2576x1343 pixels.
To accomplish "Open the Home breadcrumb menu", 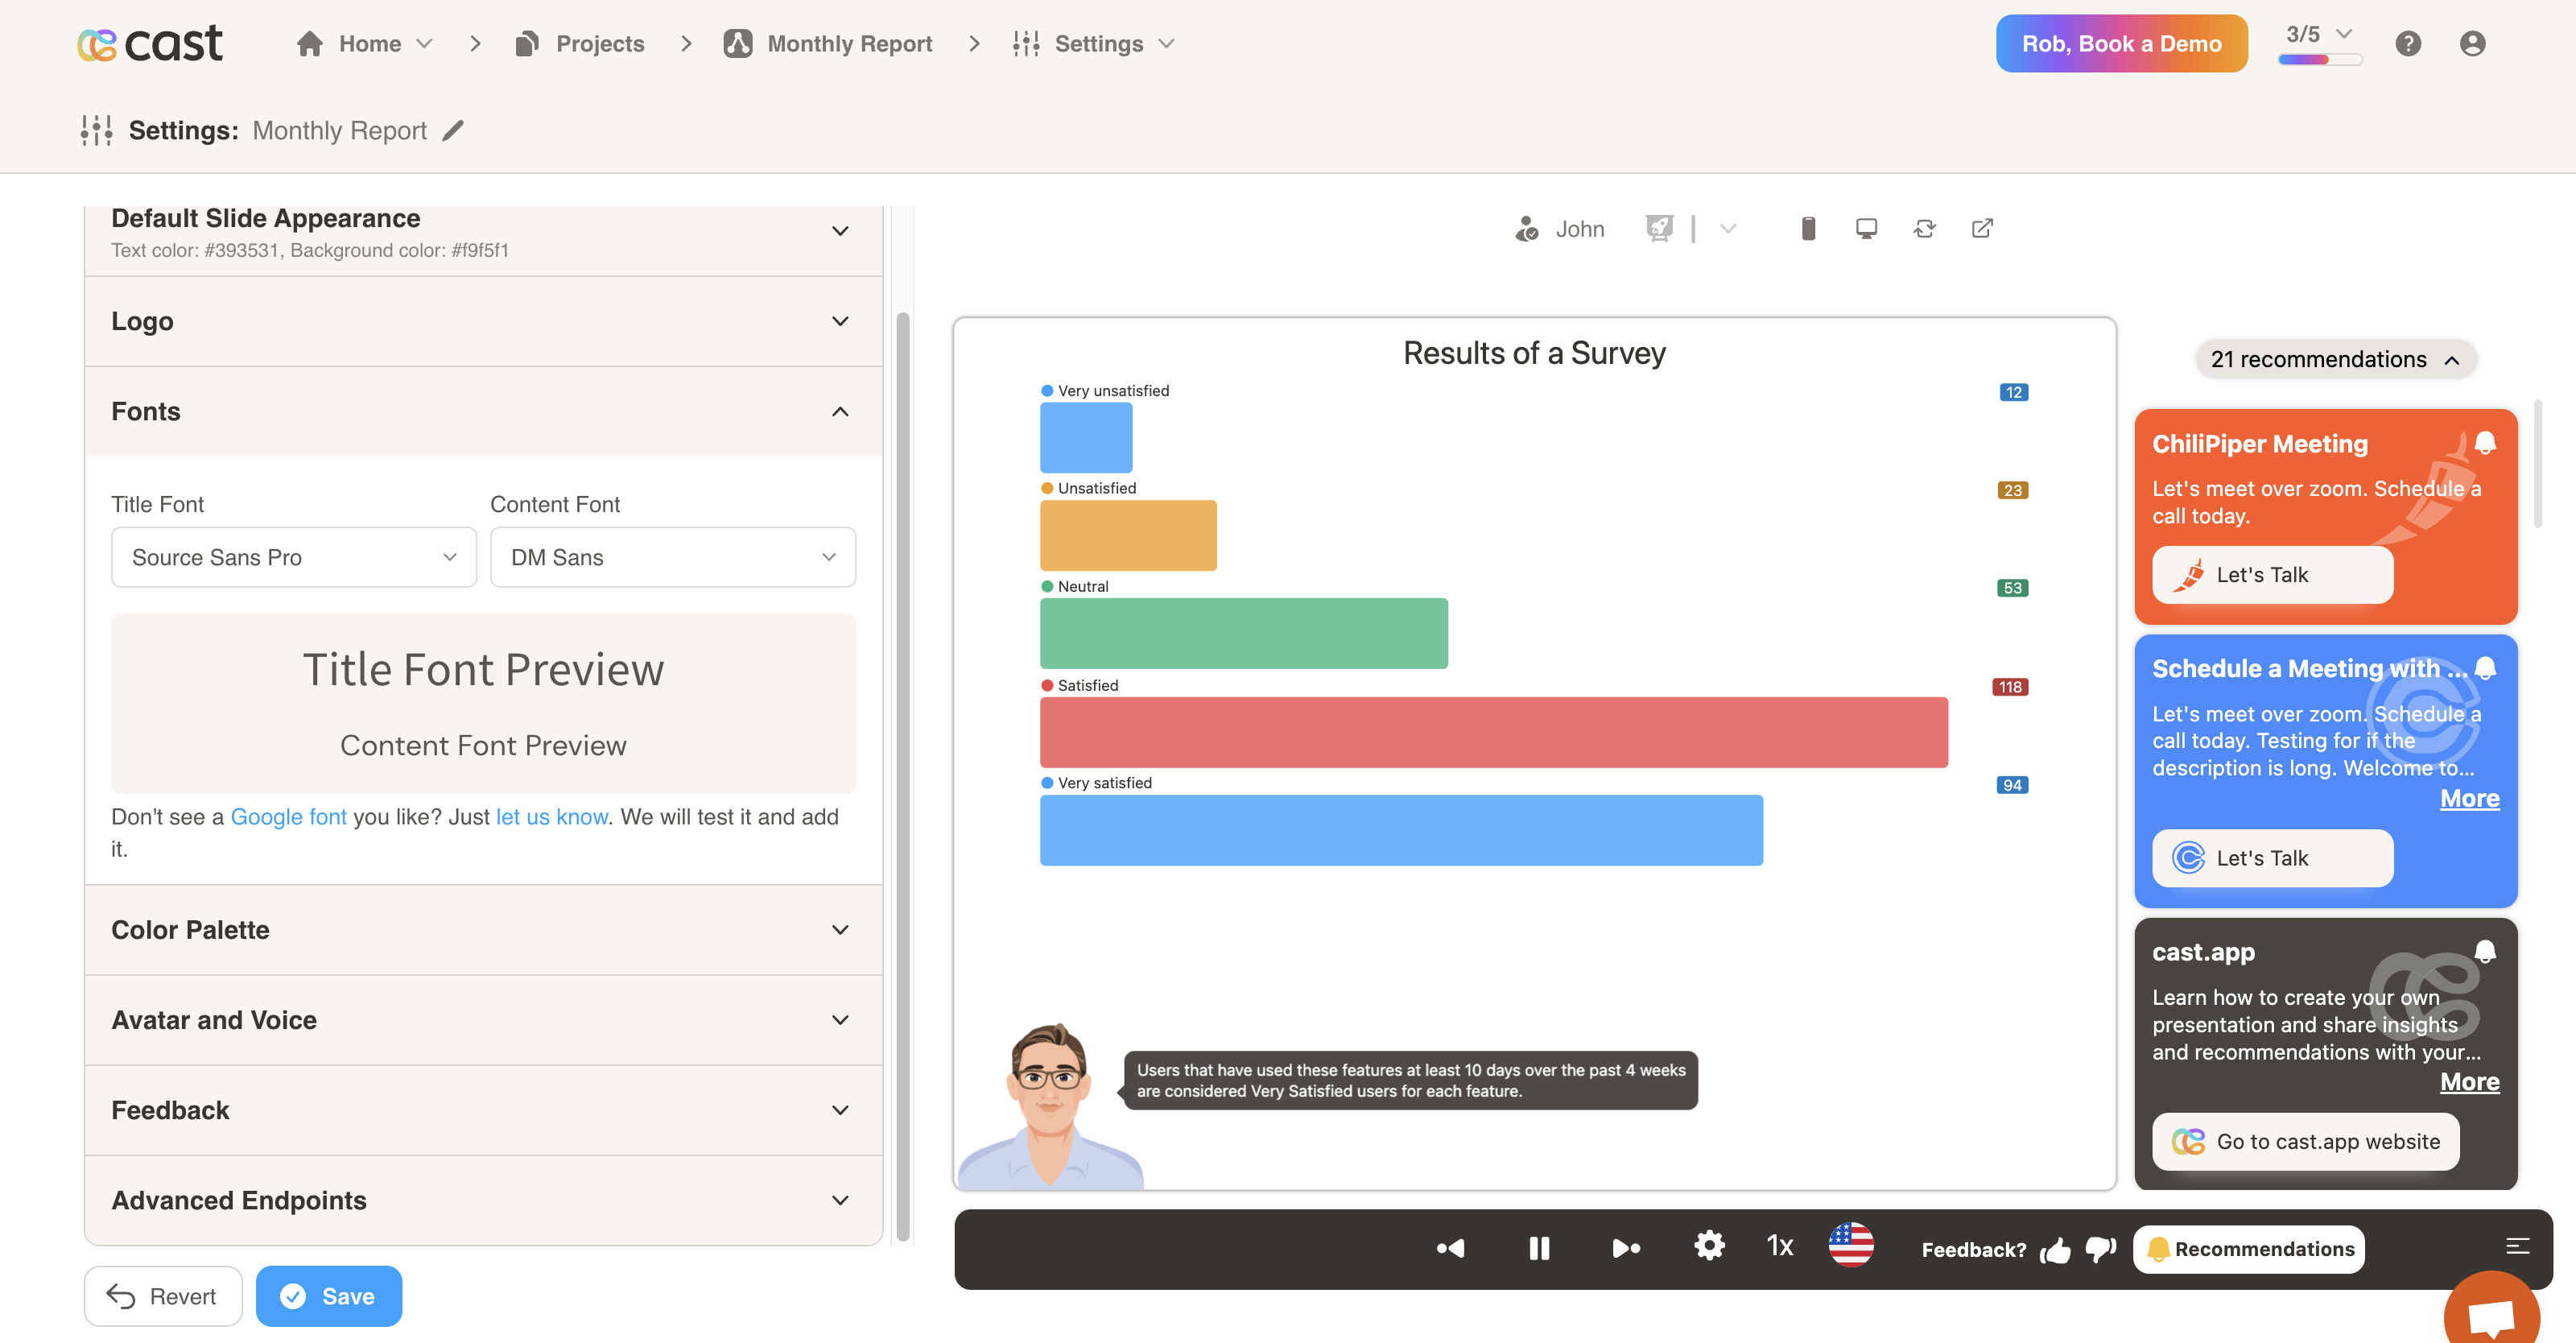I will pyautogui.click(x=365, y=43).
